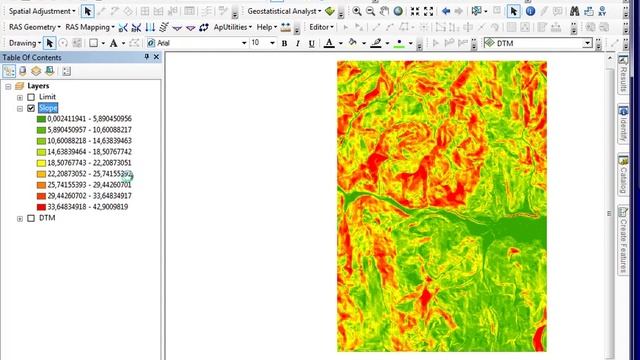Open the Spatial Adjustment menu
This screenshot has width=640, height=360.
point(42,11)
